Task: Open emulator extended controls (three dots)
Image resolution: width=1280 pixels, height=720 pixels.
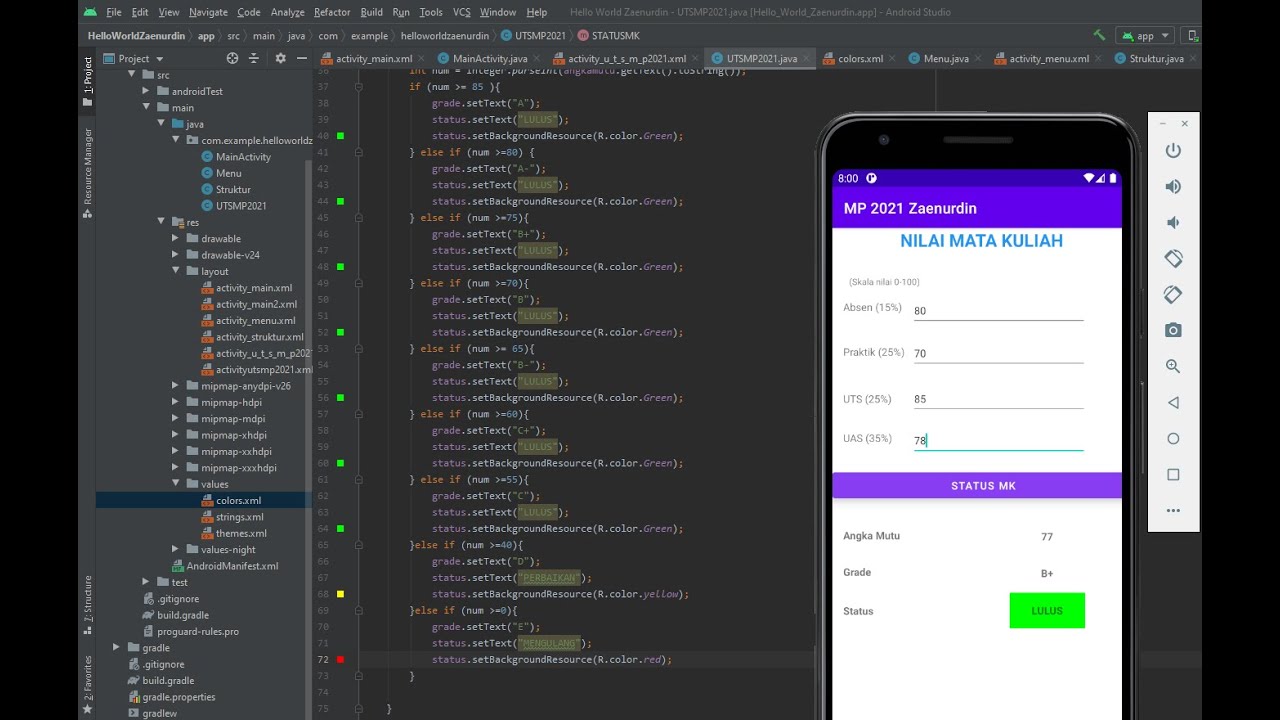Action: [1173, 510]
